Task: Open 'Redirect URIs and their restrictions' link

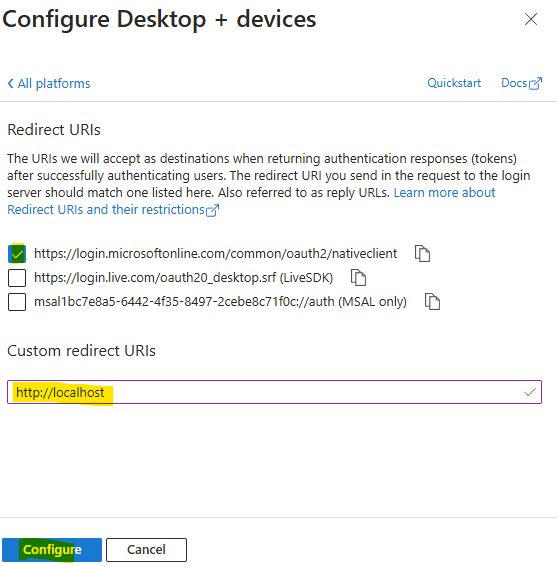Action: coord(106,210)
